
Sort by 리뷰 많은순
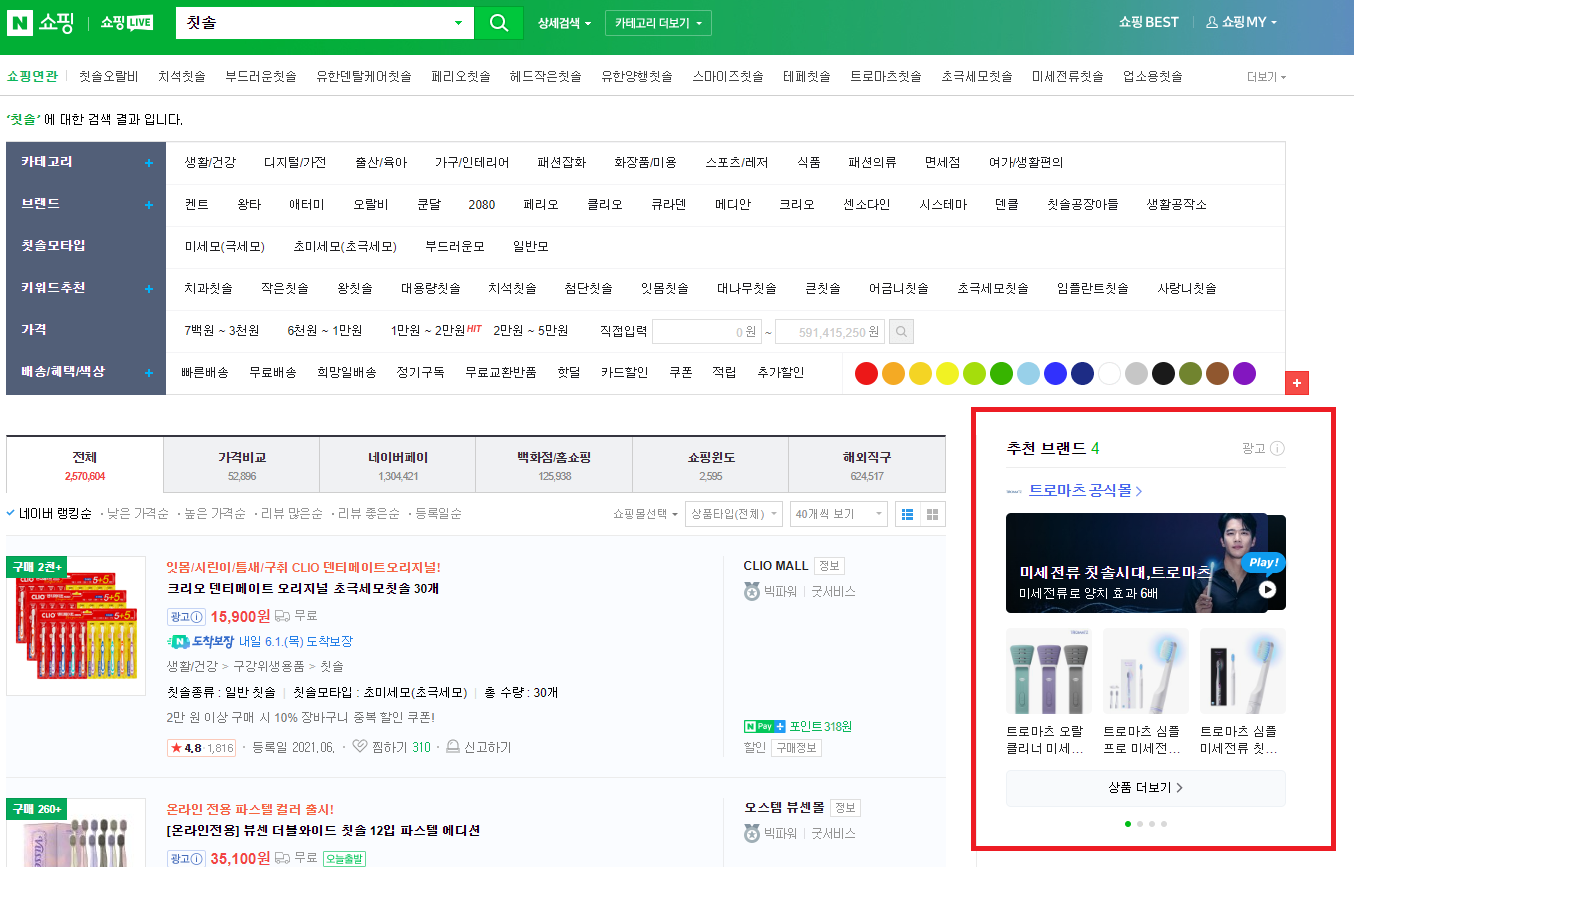tap(292, 513)
